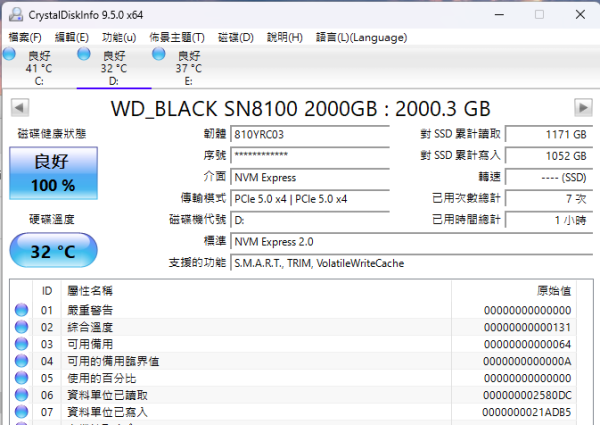The width and height of the screenshot is (600, 425).
Task: Click raw value 000000021ADB5
Action: coord(527,412)
